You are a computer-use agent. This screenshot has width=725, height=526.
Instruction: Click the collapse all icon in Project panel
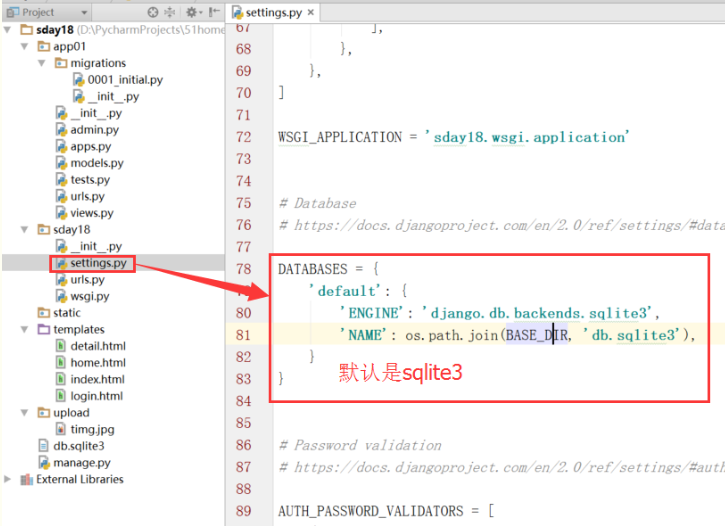pyautogui.click(x=169, y=12)
